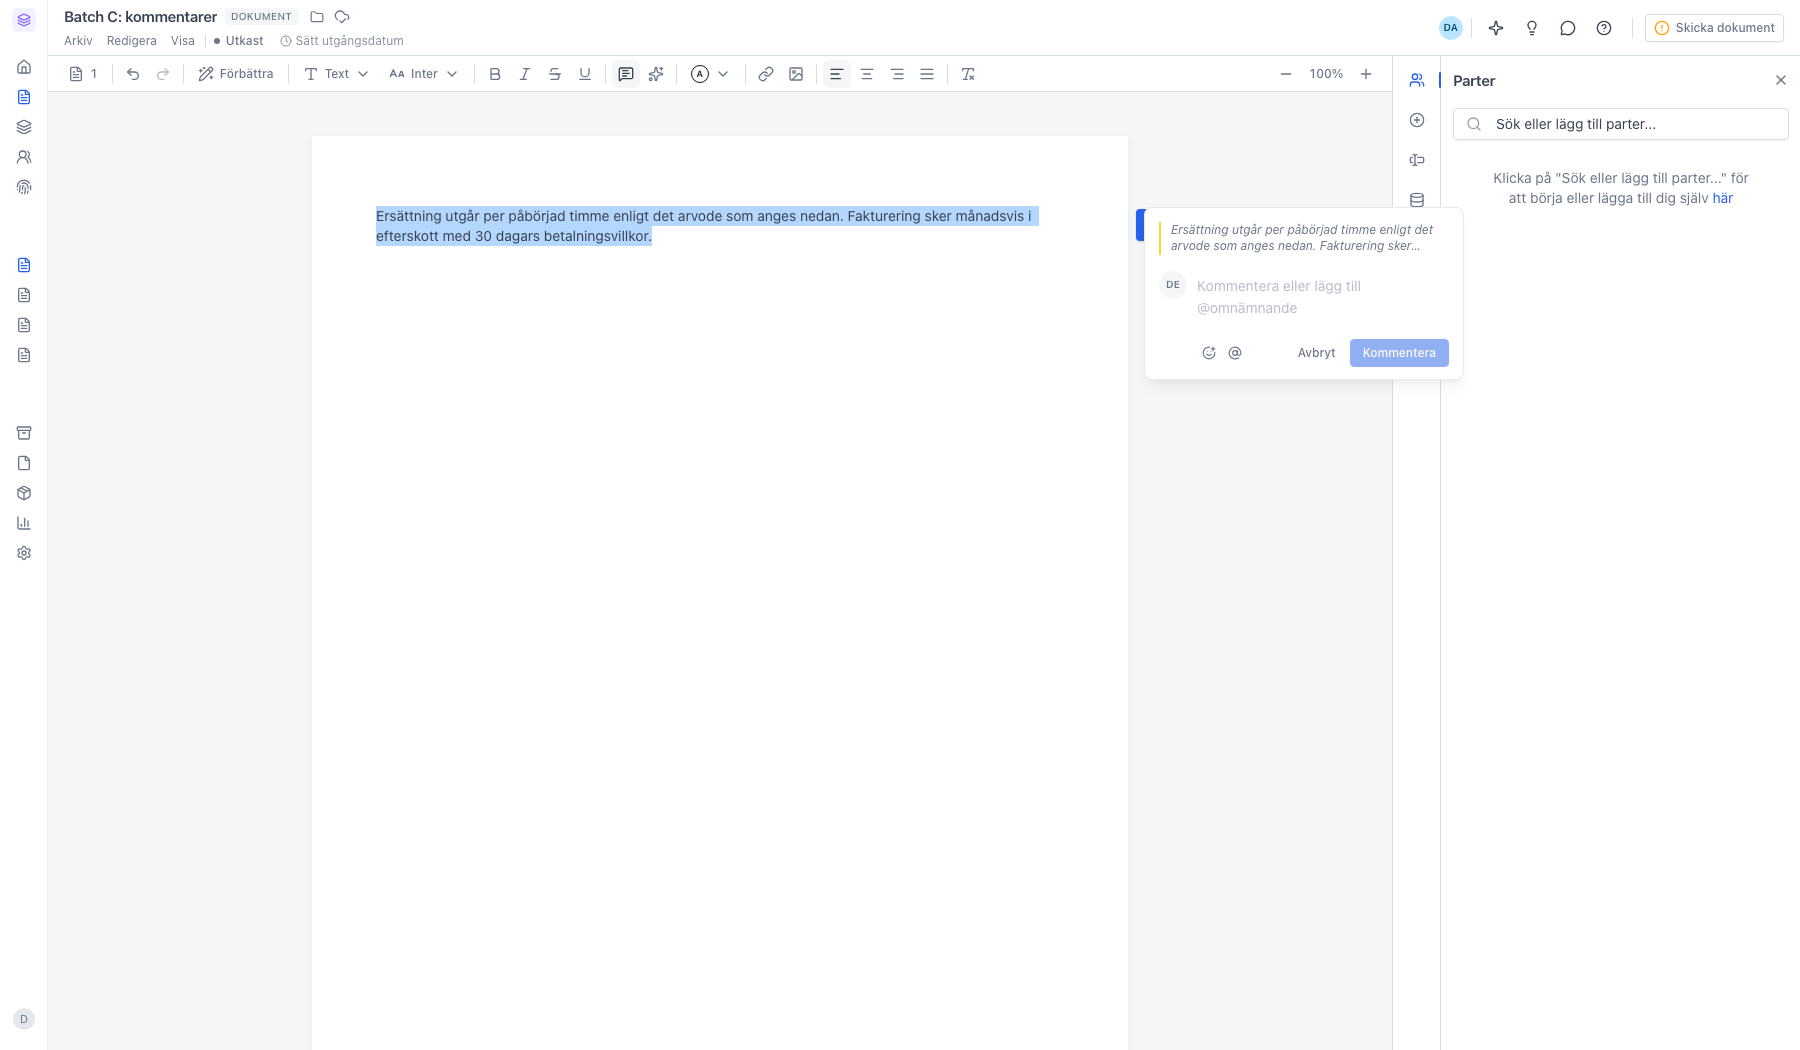Click the clear formatting icon

[x=968, y=74]
